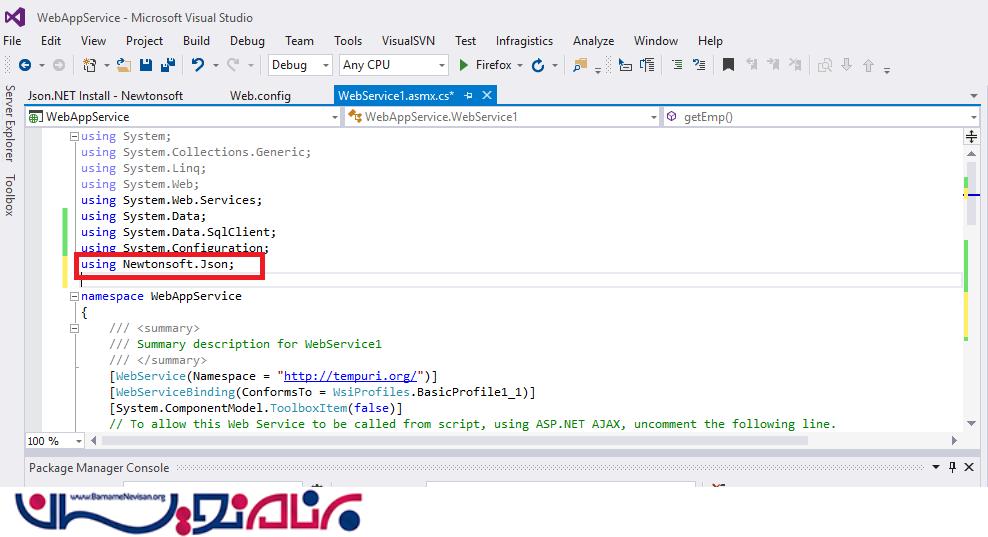This screenshot has width=988, height=537.
Task: Open the Server Explorer side panel
Action: pos(9,124)
